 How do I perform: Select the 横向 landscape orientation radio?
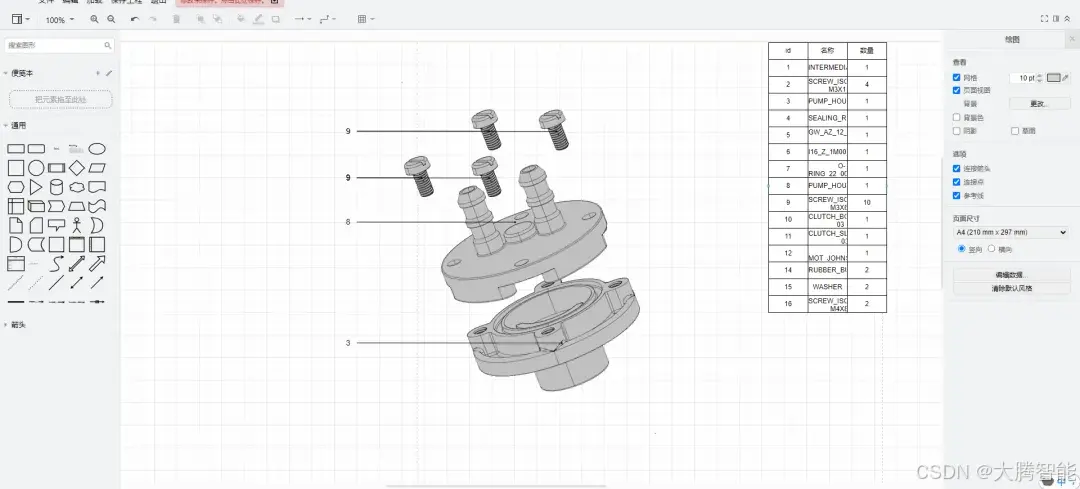coord(992,249)
